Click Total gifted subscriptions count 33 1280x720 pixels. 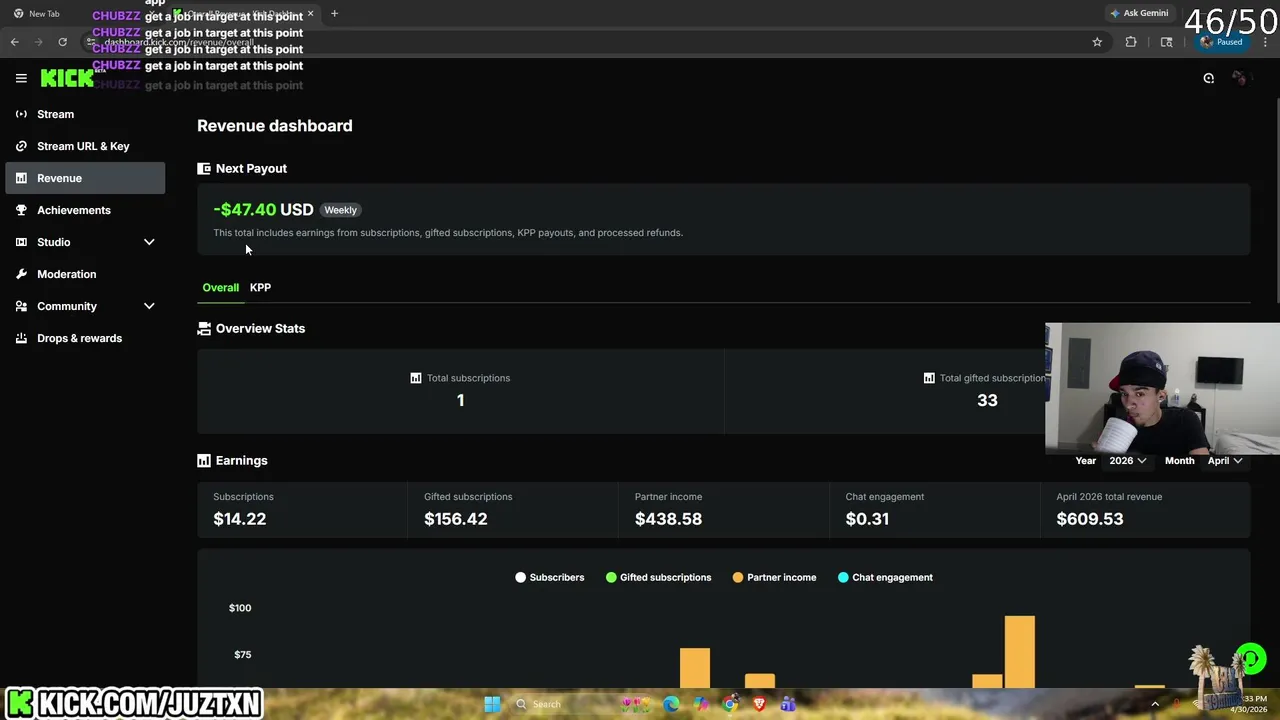tap(987, 400)
